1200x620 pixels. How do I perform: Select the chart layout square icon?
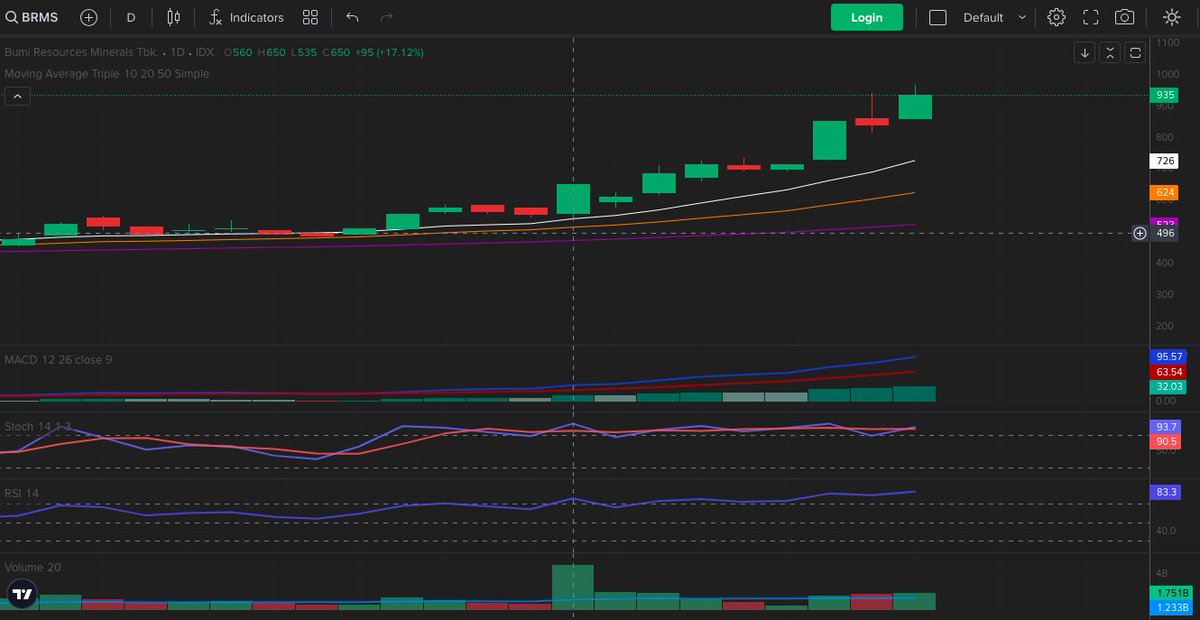tap(938, 17)
